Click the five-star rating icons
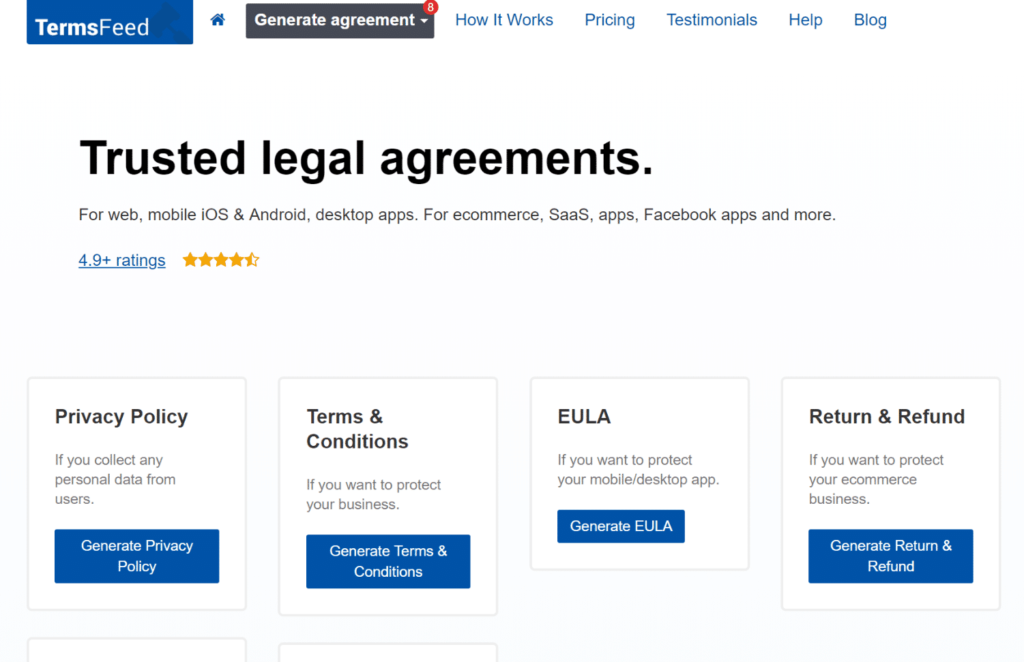 [x=220, y=260]
